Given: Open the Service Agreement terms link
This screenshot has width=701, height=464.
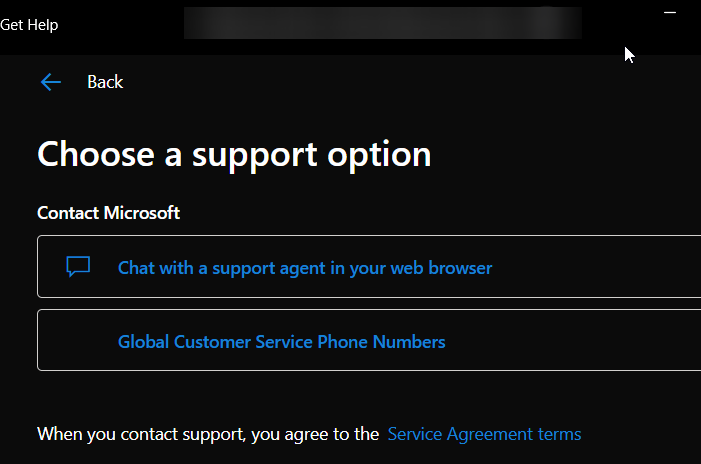Looking at the screenshot, I should pos(484,434).
